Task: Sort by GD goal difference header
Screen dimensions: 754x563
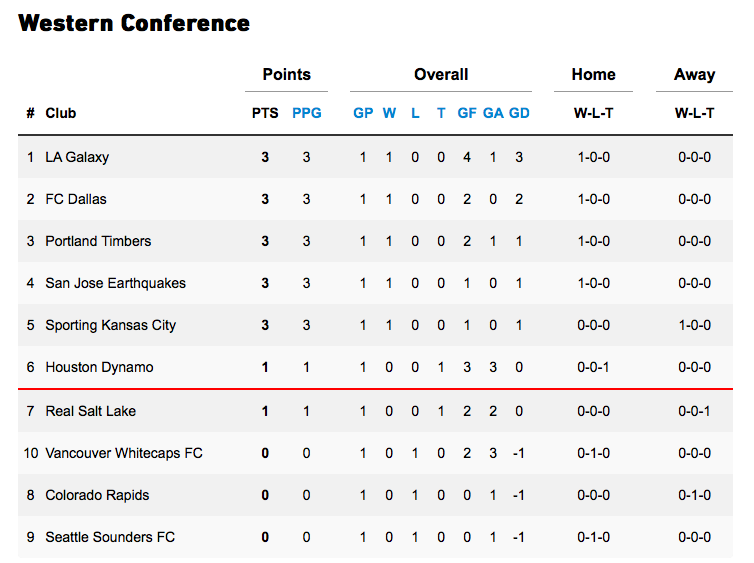Action: pos(519,113)
